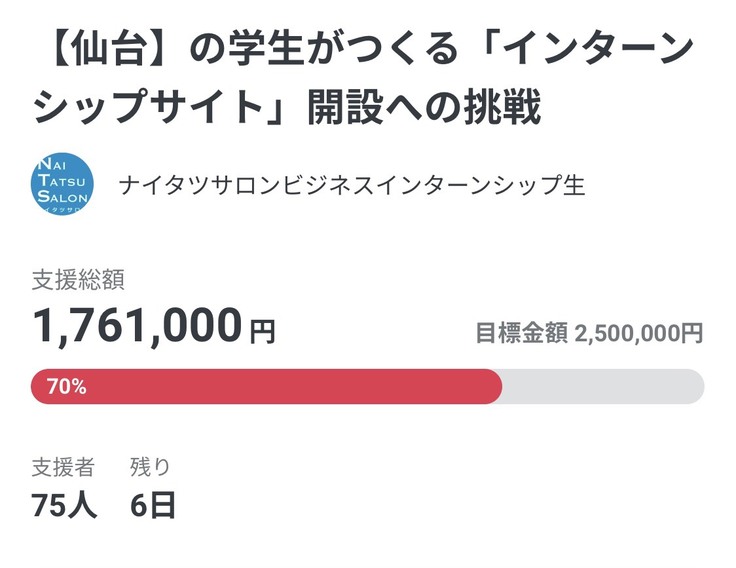Click the 75人 supporter count

click(64, 505)
